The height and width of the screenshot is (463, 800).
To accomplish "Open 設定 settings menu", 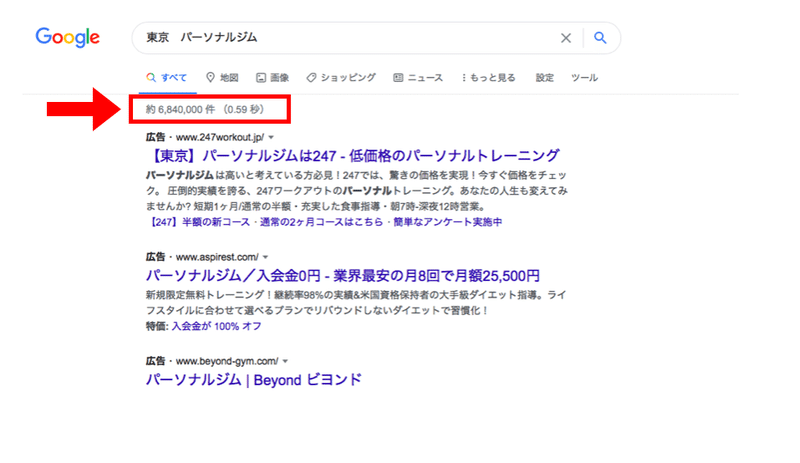I will tap(544, 78).
